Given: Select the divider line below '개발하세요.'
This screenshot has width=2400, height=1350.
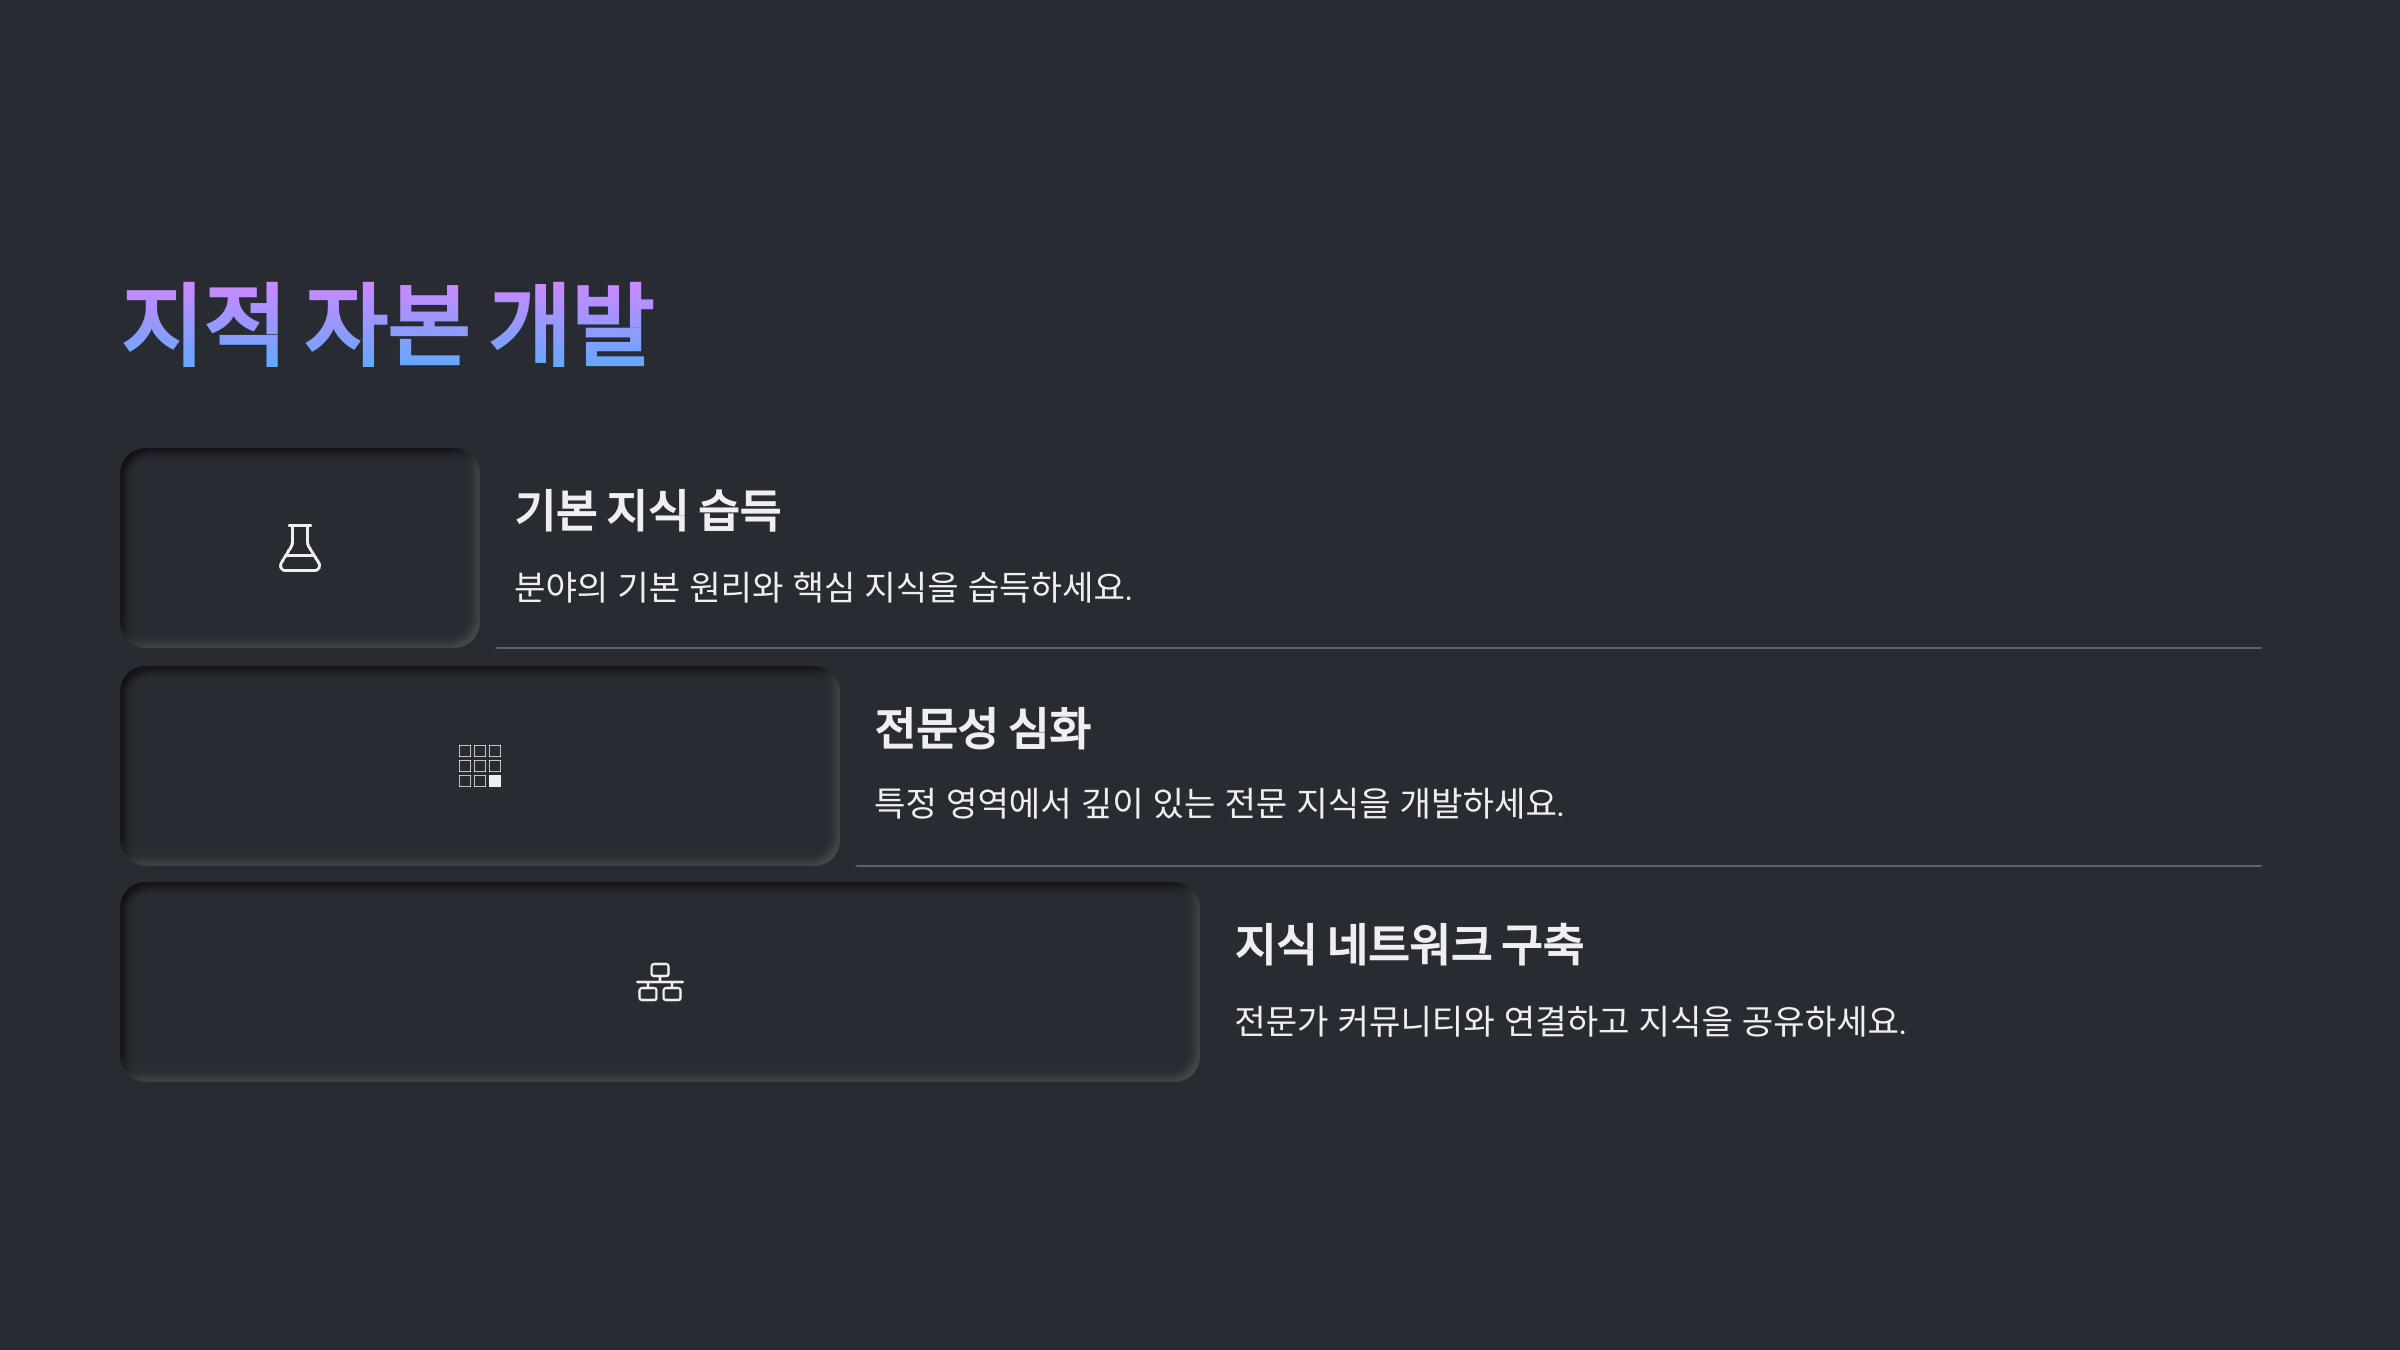Looking at the screenshot, I should point(1559,866).
